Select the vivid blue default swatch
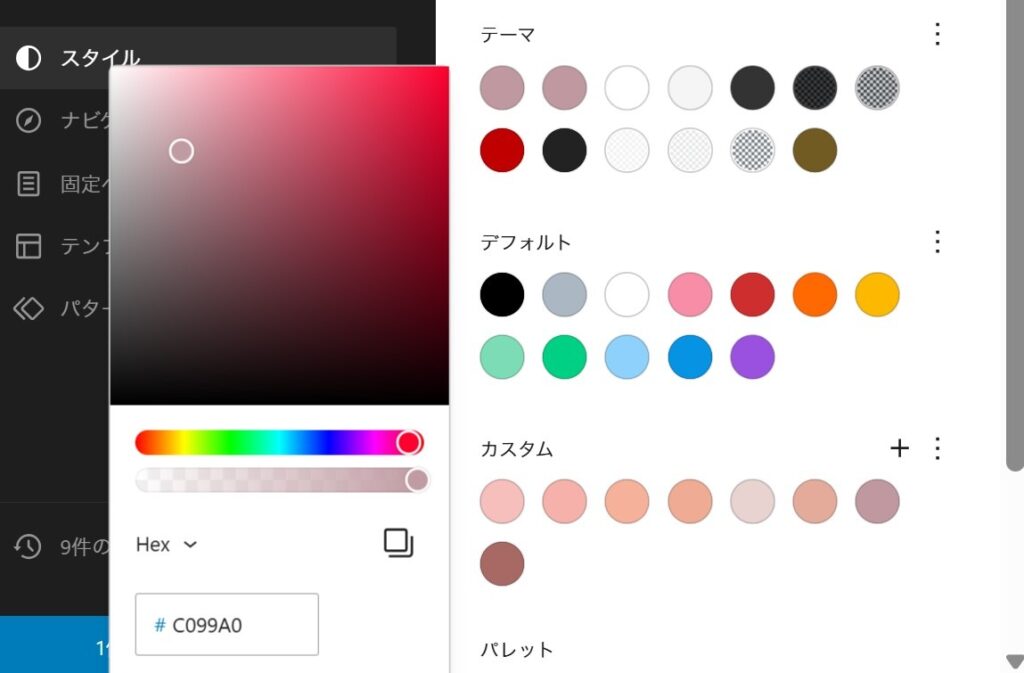1024x673 pixels. 690,357
